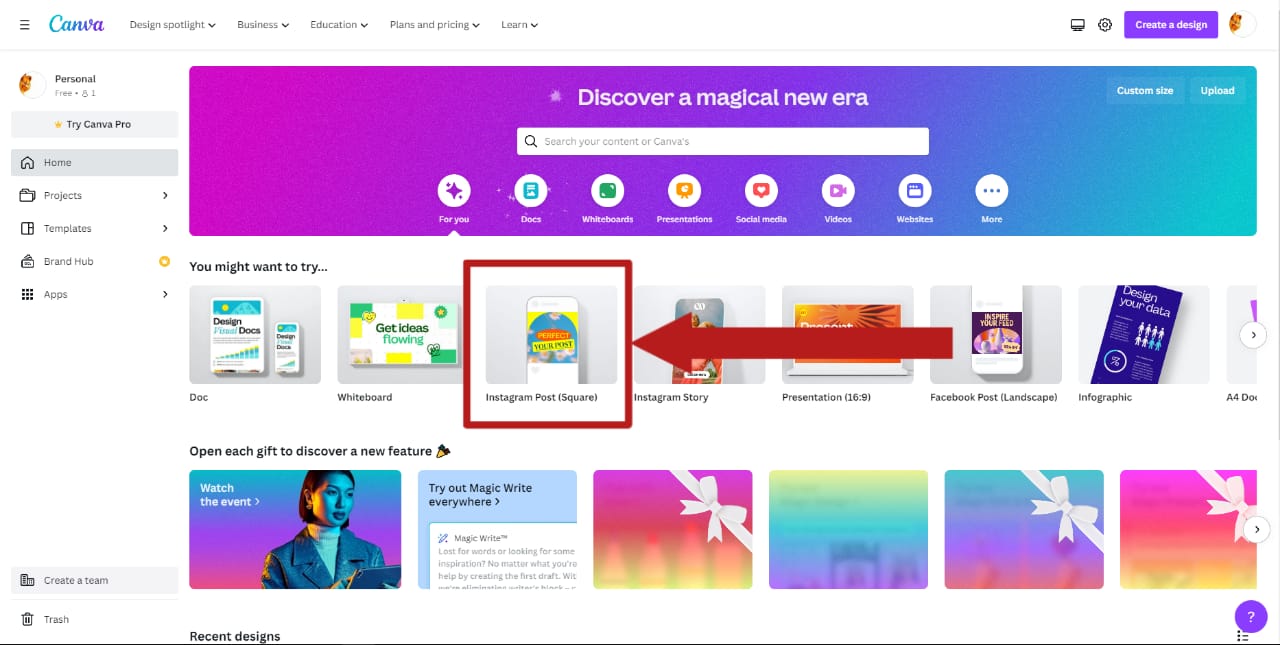The width and height of the screenshot is (1280, 645).
Task: Expand the Apps submenu chevron
Action: (165, 294)
